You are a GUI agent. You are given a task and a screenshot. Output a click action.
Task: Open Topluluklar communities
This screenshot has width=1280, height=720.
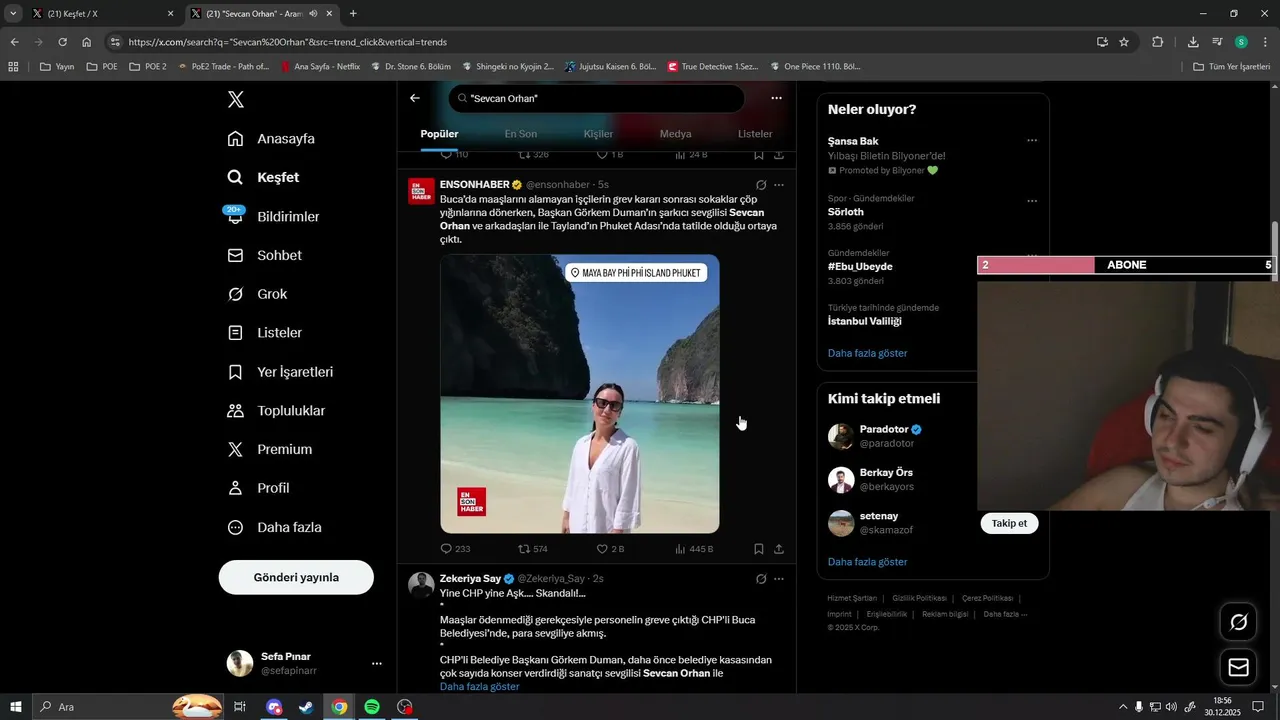pyautogui.click(x=276, y=411)
